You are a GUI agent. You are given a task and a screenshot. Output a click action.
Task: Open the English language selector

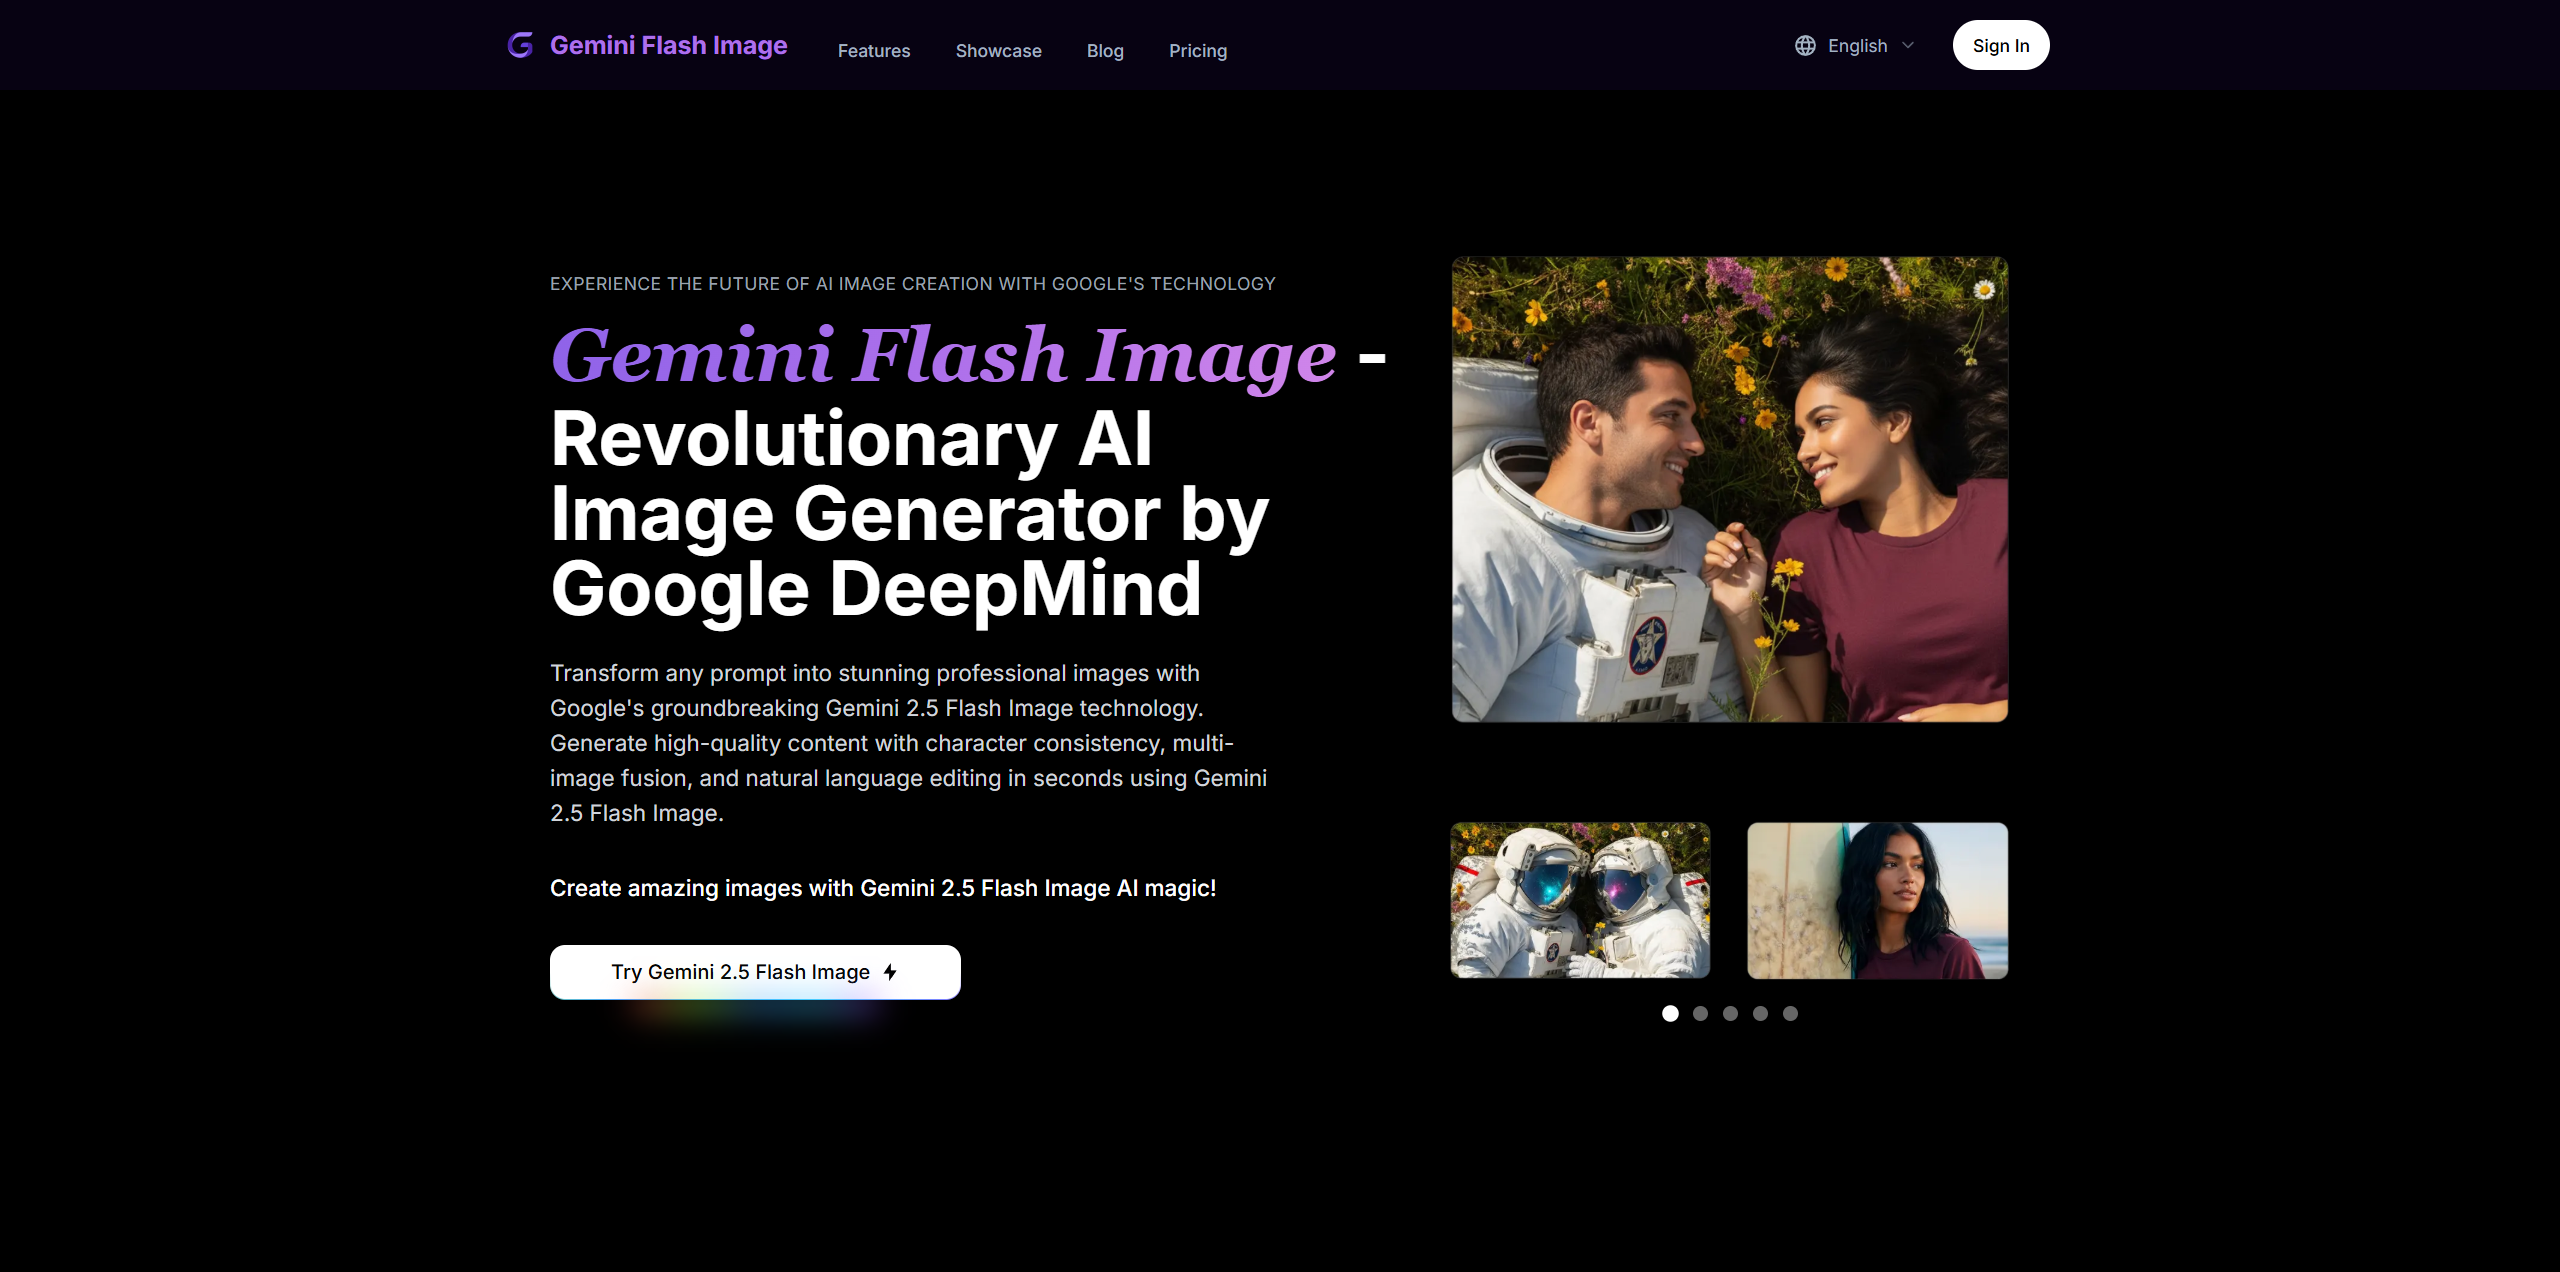[1857, 46]
